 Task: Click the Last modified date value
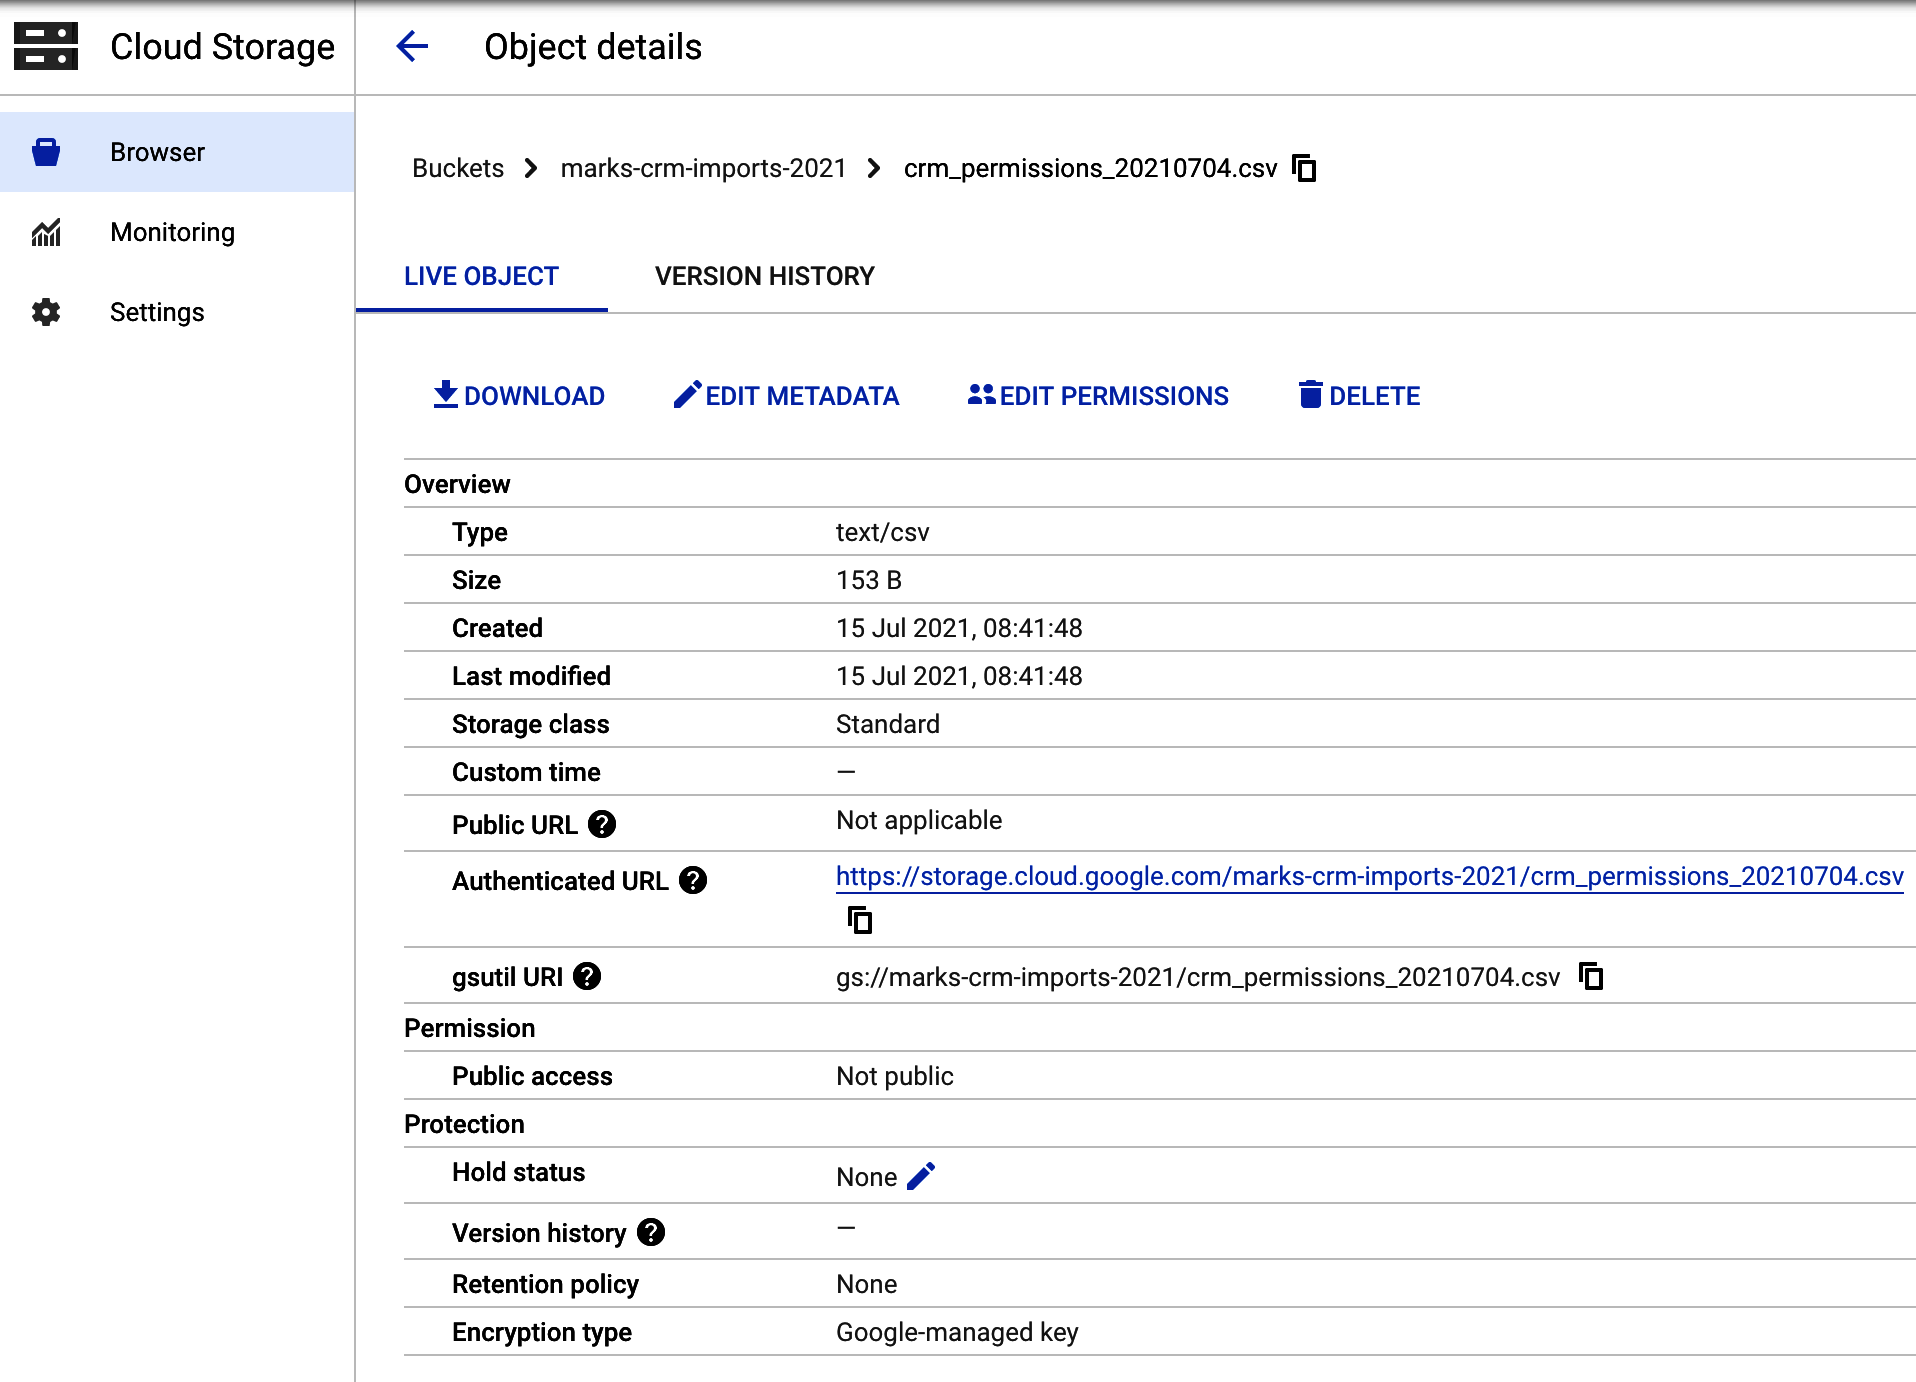pyautogui.click(x=959, y=676)
